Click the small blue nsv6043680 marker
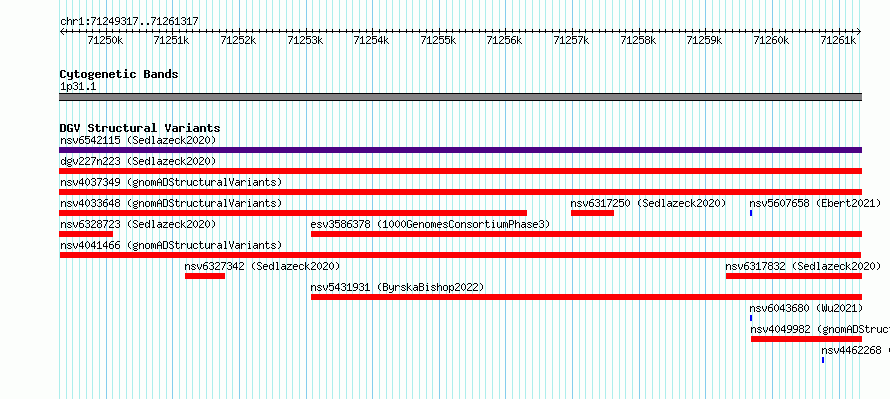This screenshot has width=890, height=399. click(x=751, y=318)
